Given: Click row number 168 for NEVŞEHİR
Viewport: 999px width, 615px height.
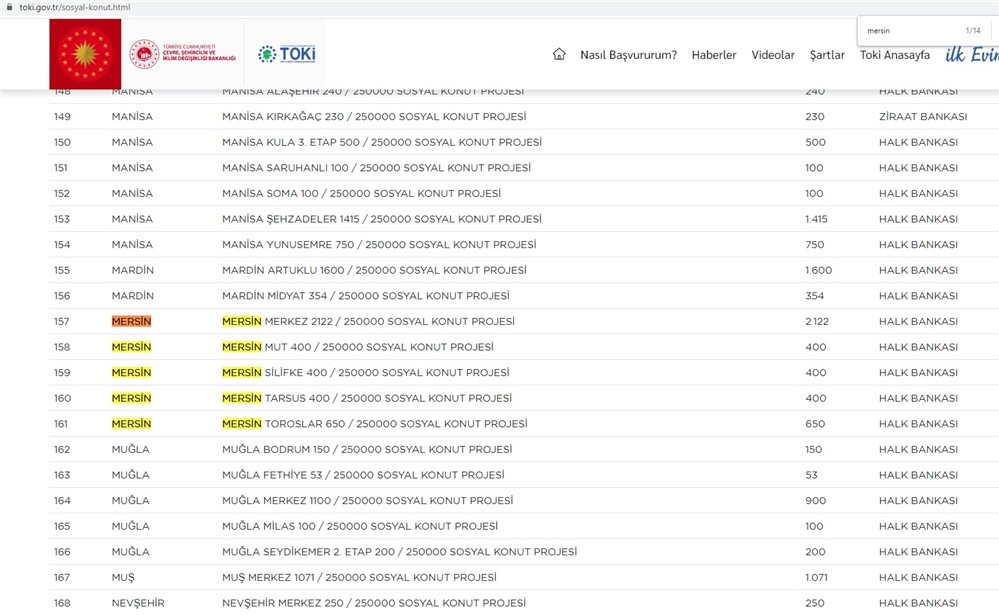Looking at the screenshot, I should 62,603.
